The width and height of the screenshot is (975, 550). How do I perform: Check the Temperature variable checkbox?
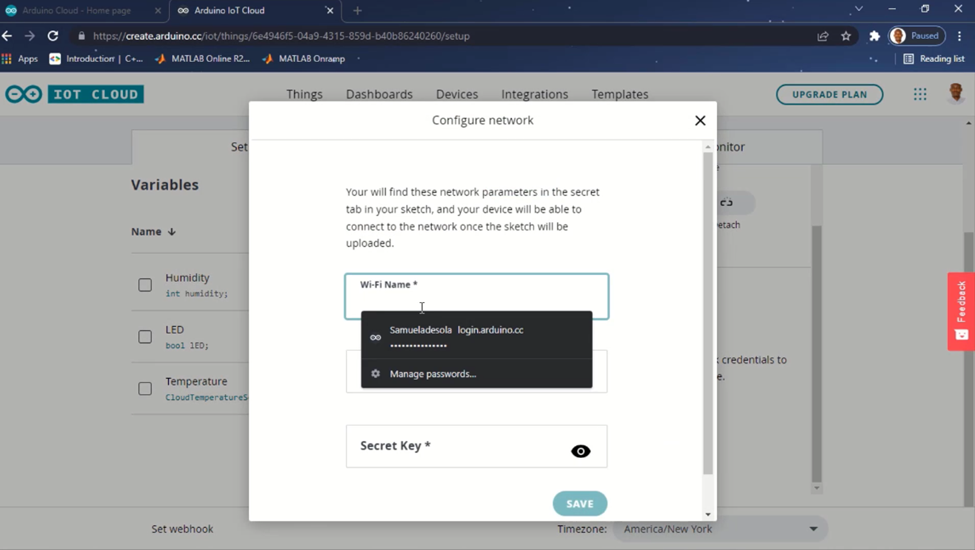click(145, 388)
